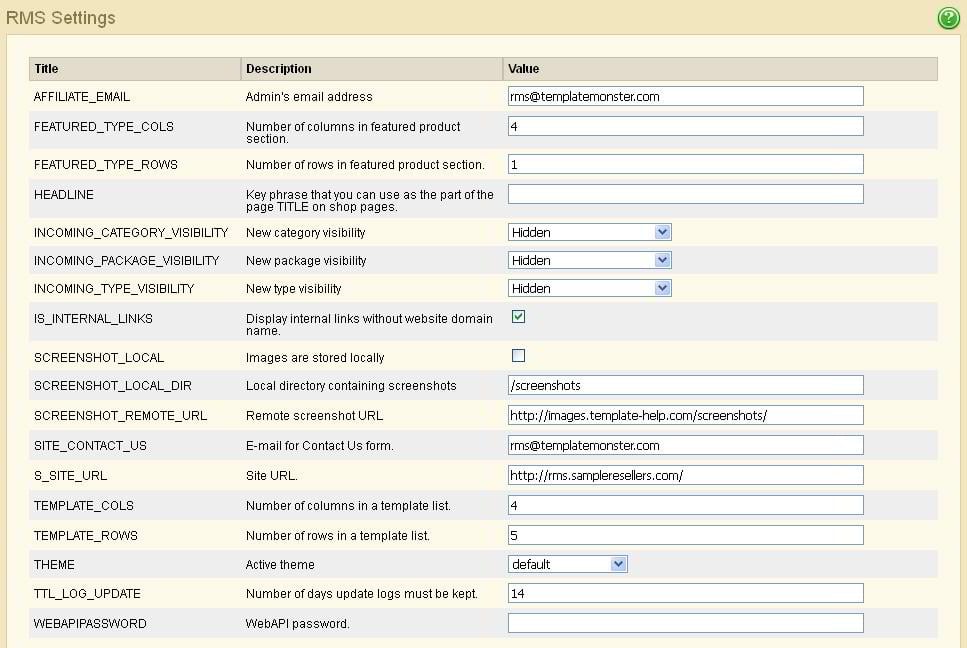Open the INCOMING_CATEGORY_VISIBILITY dropdown
Viewport: 967px width, 648px height.
(x=589, y=232)
